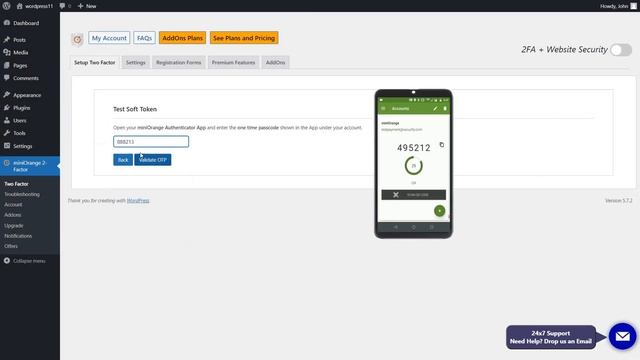Open Troubleshooting submenu item
Image resolution: width=640 pixels, height=360 pixels.
coord(22,194)
